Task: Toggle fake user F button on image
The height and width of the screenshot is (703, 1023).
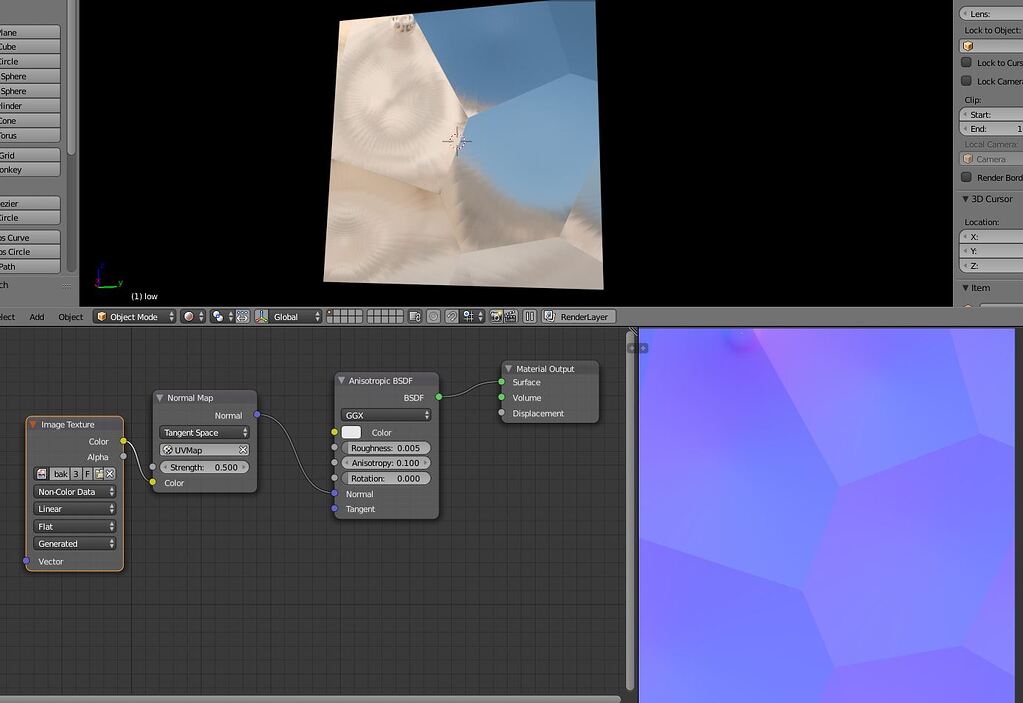Action: 87,473
